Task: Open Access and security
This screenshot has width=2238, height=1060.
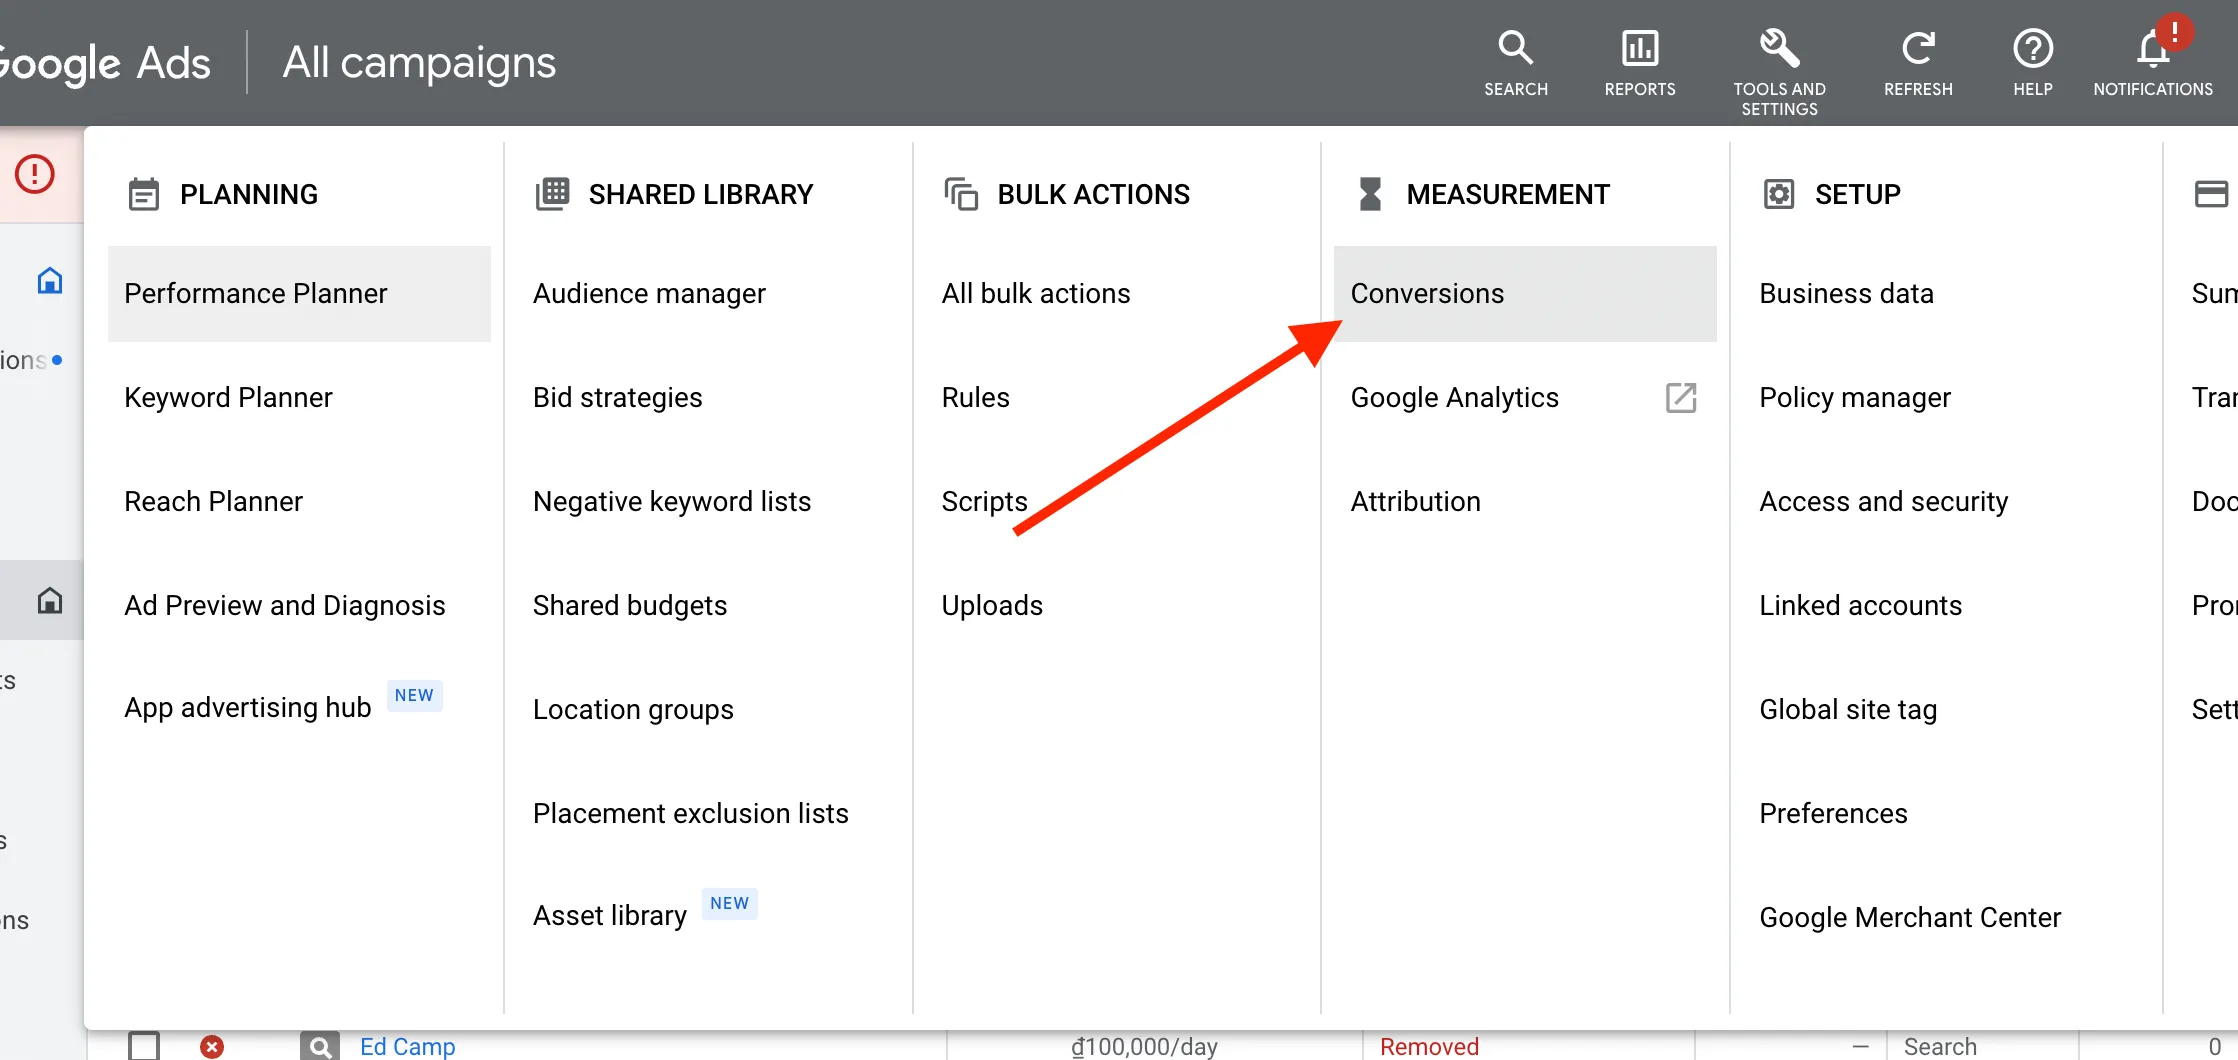Action: pyautogui.click(x=1884, y=502)
